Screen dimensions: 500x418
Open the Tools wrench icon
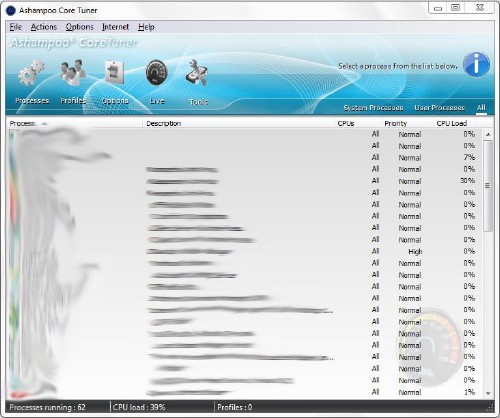(197, 72)
